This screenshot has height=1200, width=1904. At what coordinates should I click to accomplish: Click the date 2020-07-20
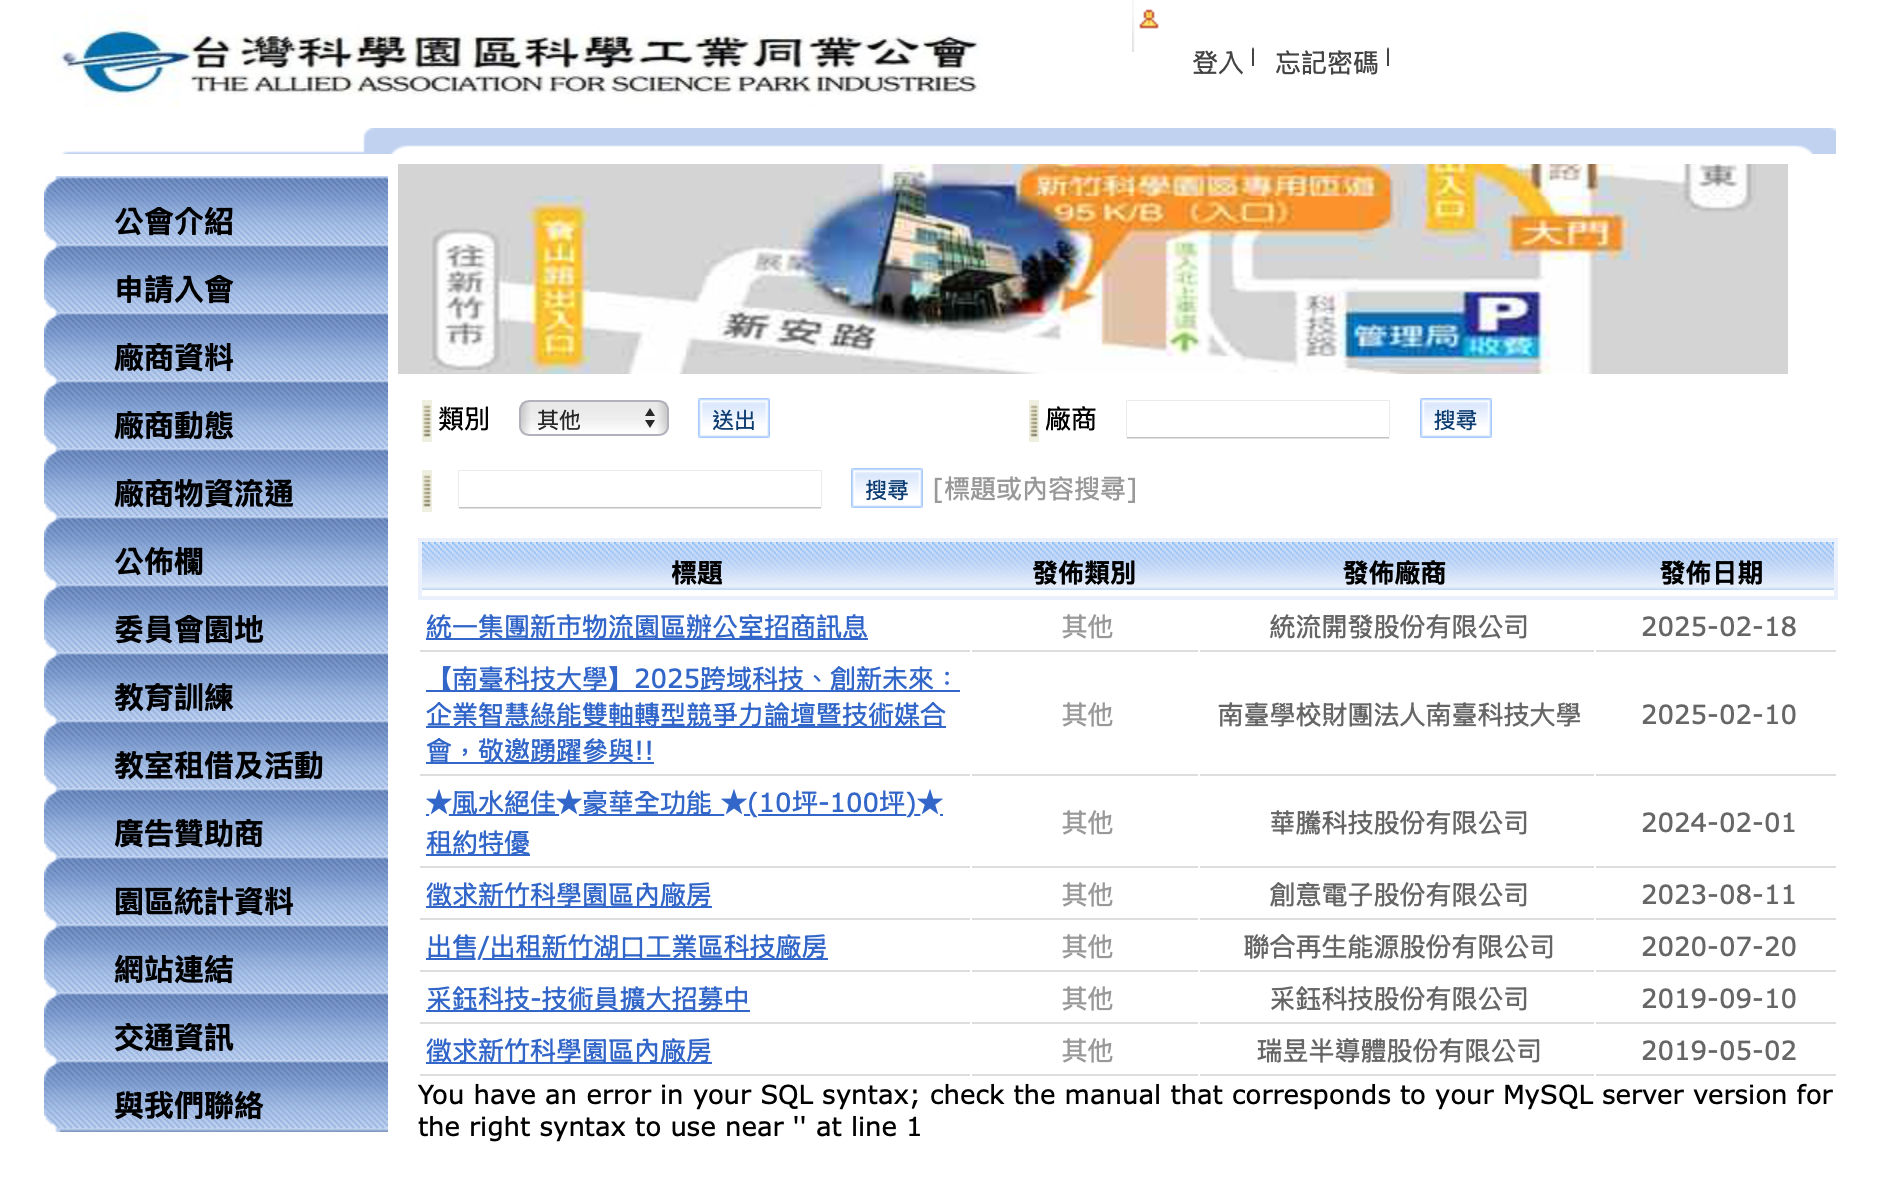[x=1718, y=947]
